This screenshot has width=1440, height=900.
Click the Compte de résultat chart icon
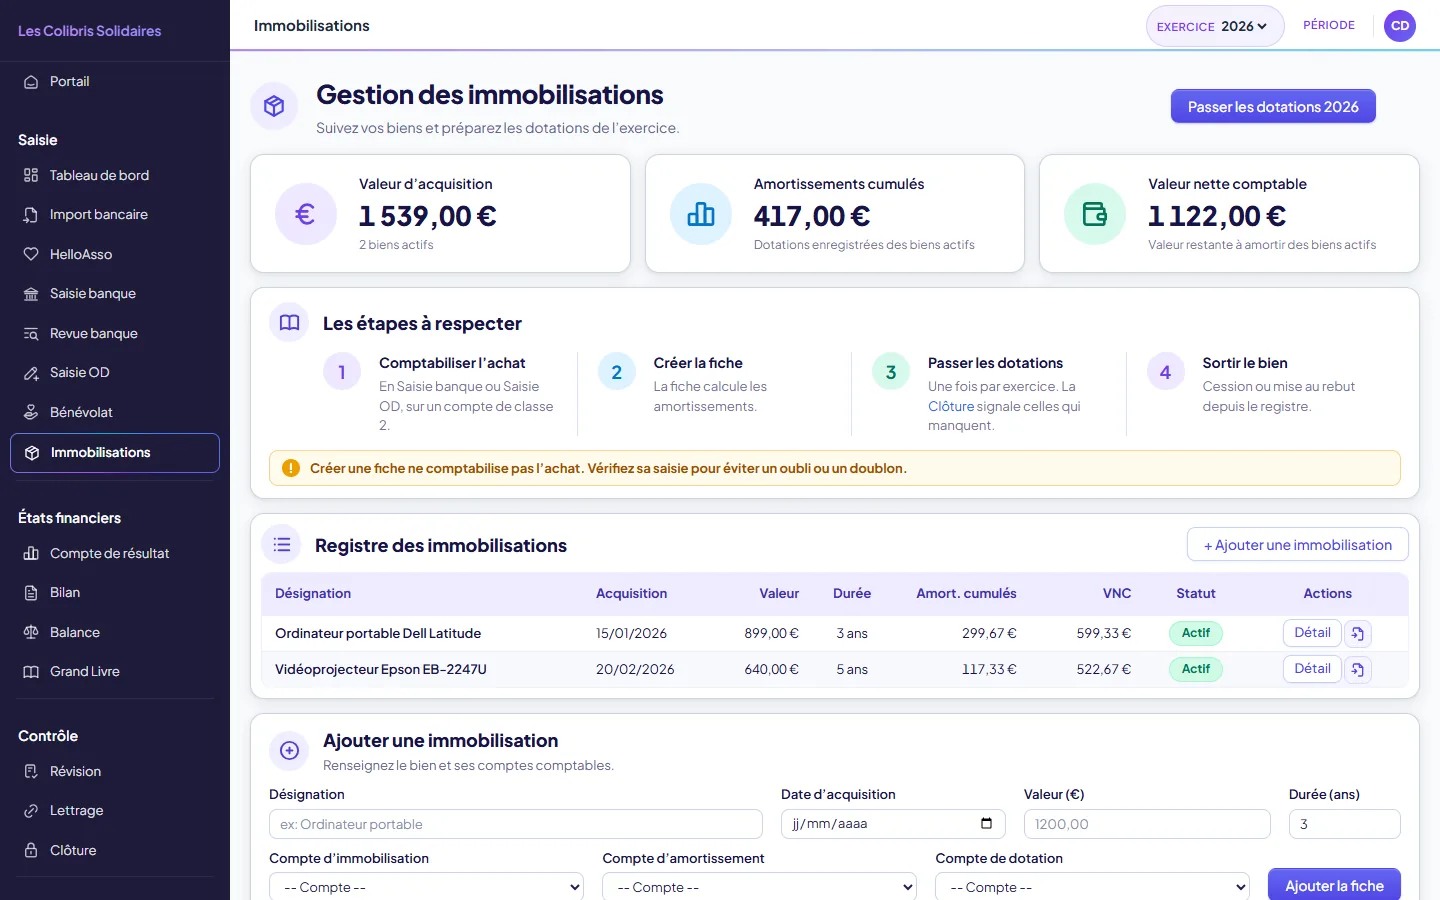point(31,554)
